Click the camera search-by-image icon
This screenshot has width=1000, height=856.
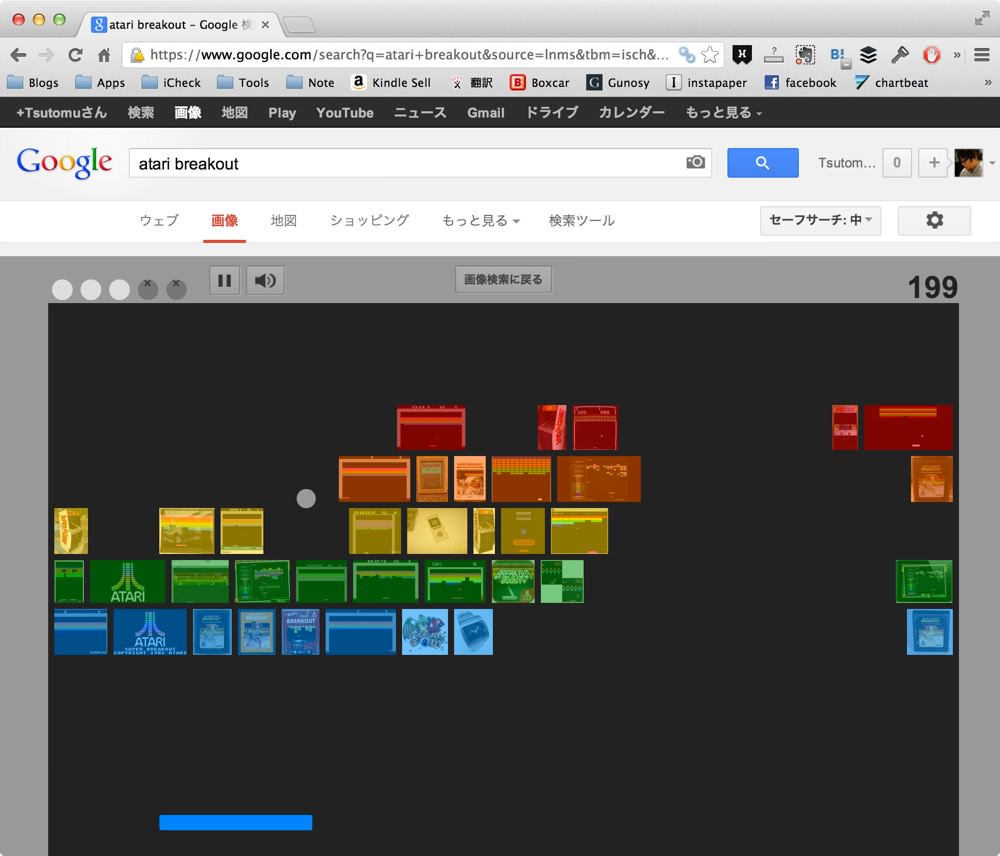pos(695,162)
